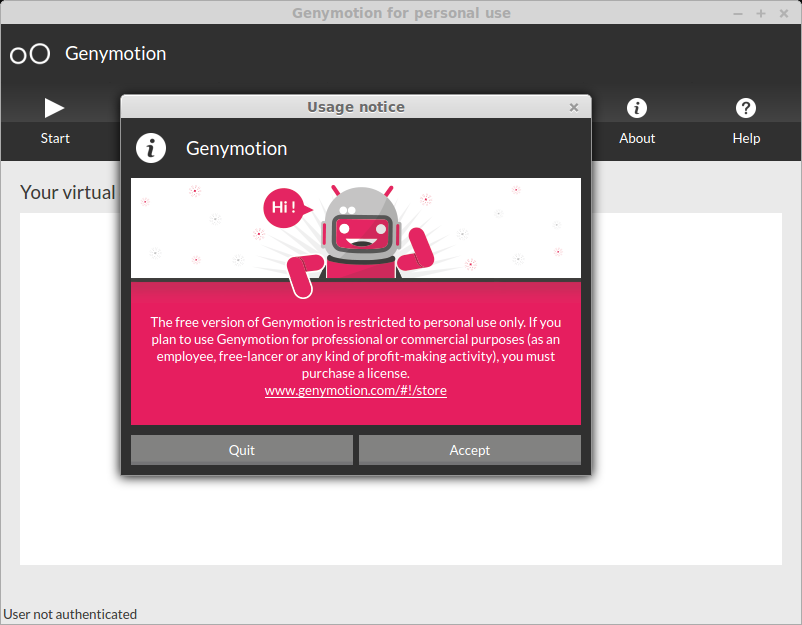This screenshot has width=802, height=625.
Task: Close the Genymotion main window
Action: pos(784,13)
